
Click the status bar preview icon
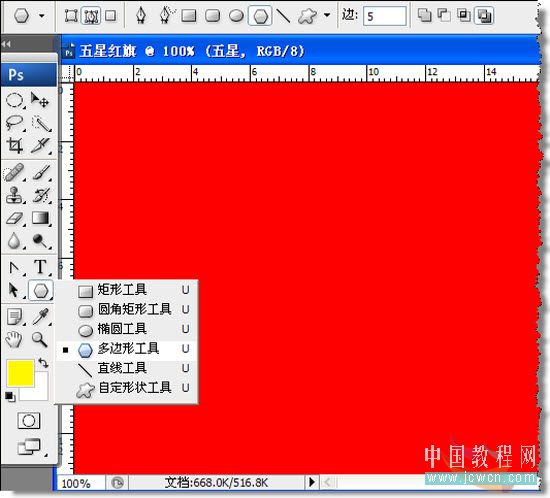tap(117, 483)
